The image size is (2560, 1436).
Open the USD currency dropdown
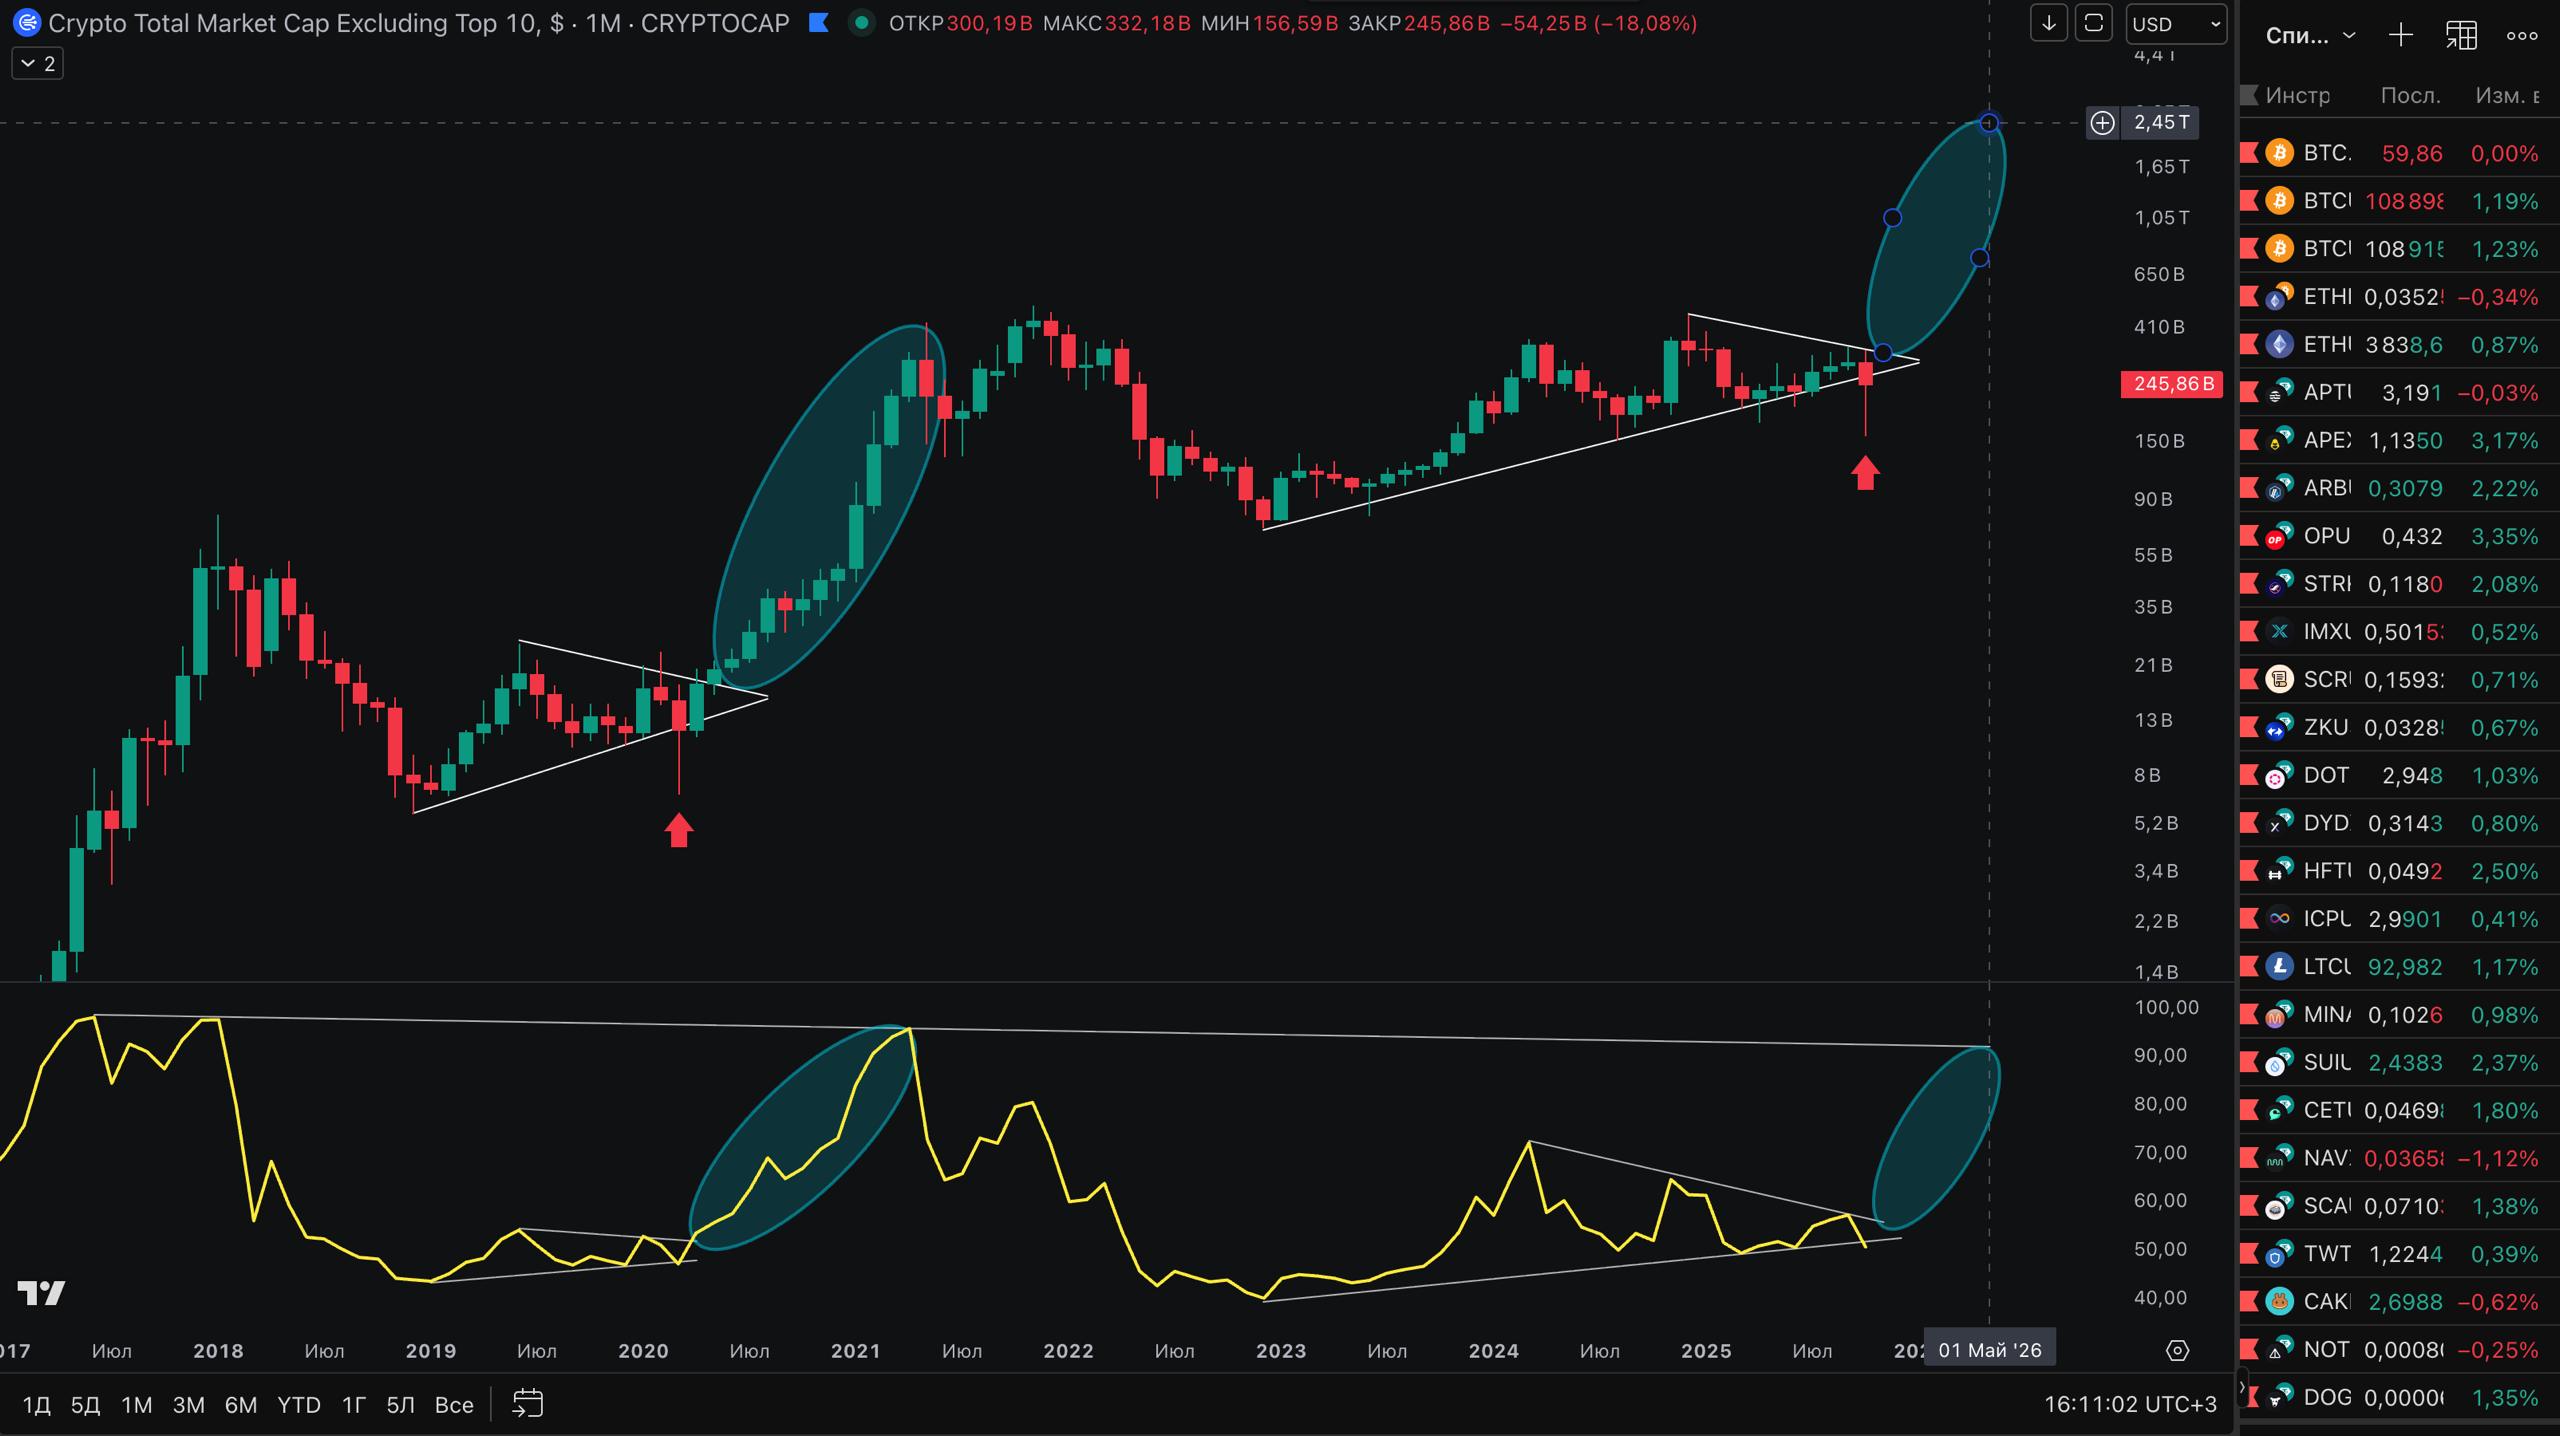[2176, 24]
